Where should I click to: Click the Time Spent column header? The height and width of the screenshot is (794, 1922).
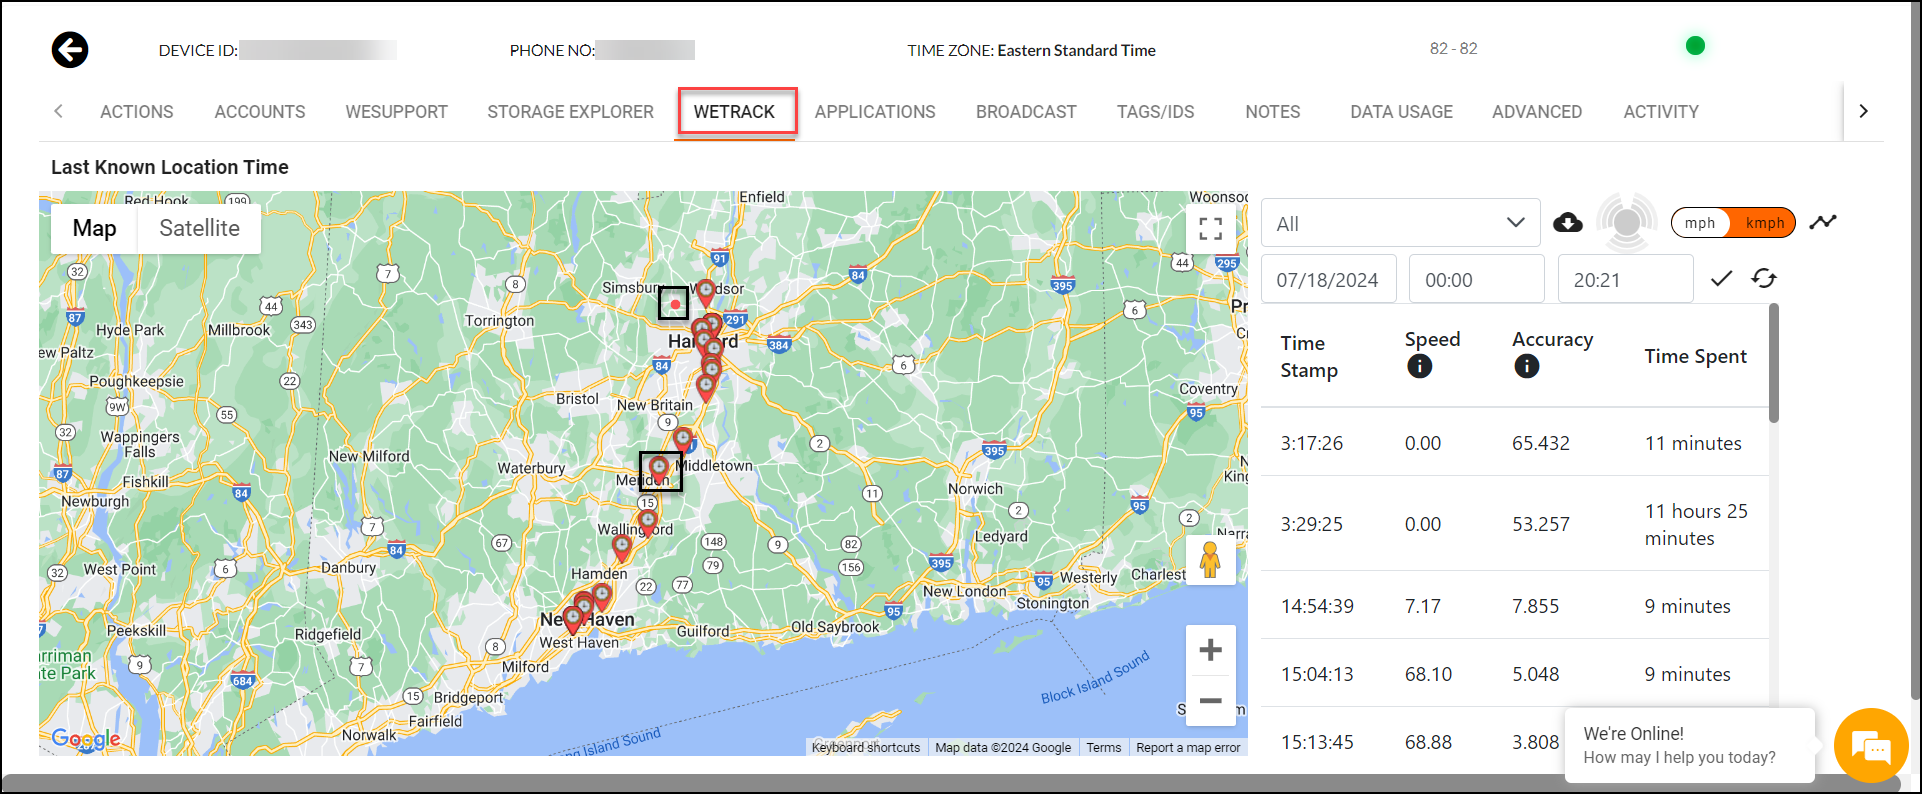[x=1696, y=356]
